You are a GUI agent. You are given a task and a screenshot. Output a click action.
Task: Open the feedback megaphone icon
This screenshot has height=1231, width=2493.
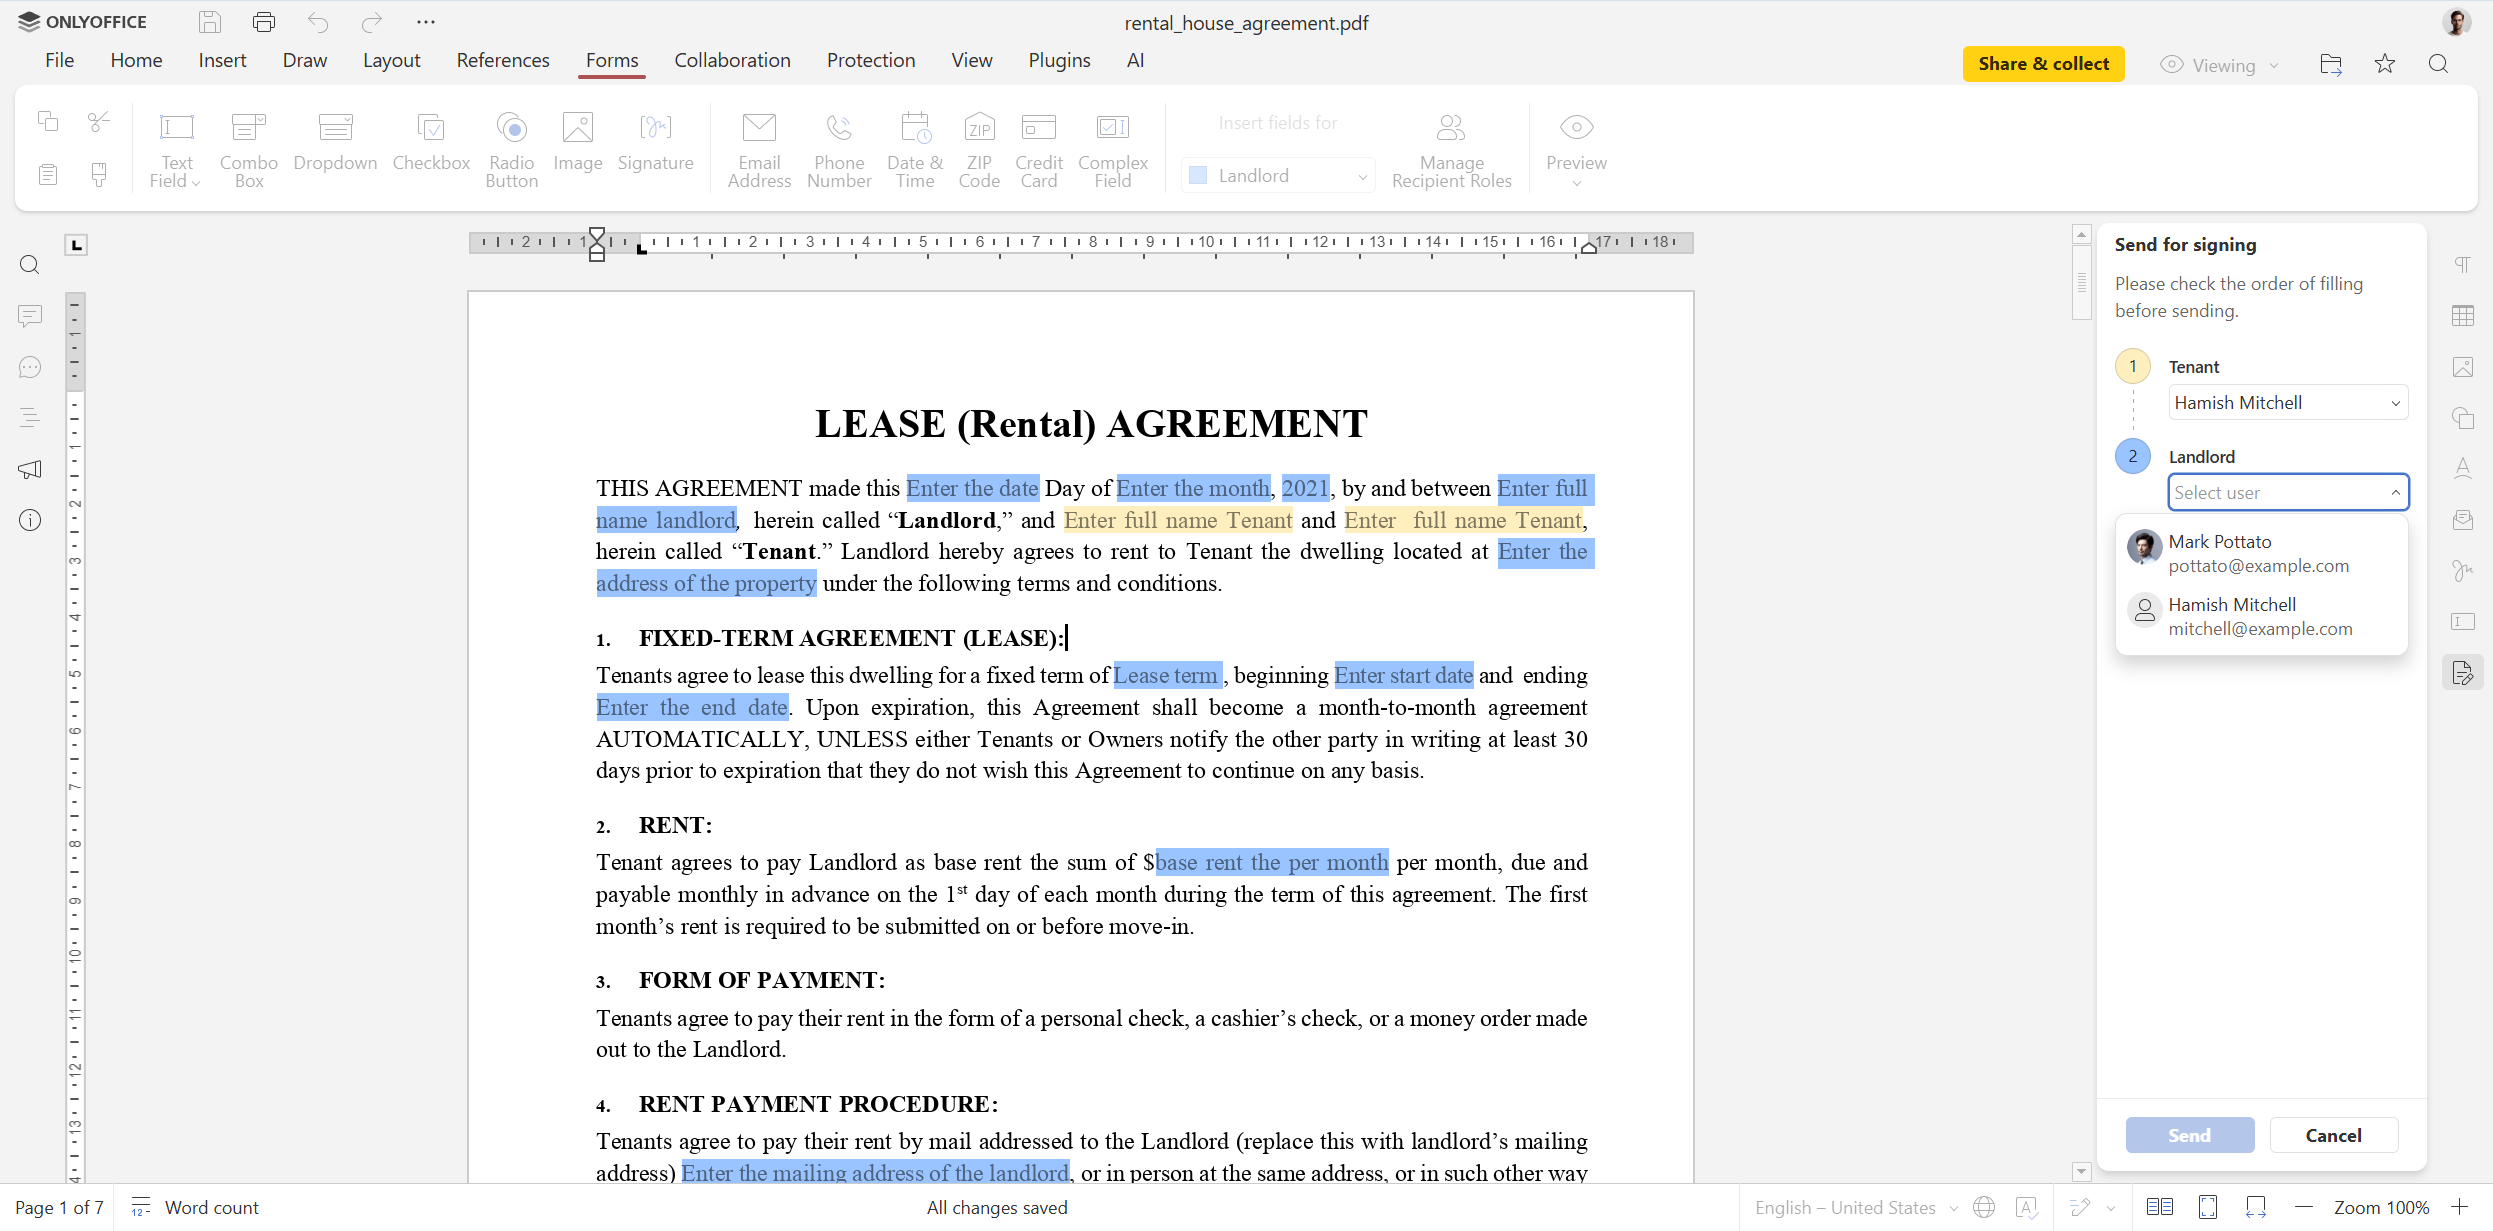click(30, 469)
